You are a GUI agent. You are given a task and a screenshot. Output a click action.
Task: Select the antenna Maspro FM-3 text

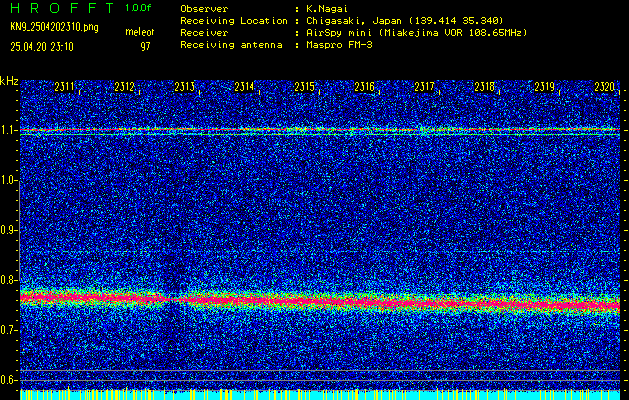(339, 45)
